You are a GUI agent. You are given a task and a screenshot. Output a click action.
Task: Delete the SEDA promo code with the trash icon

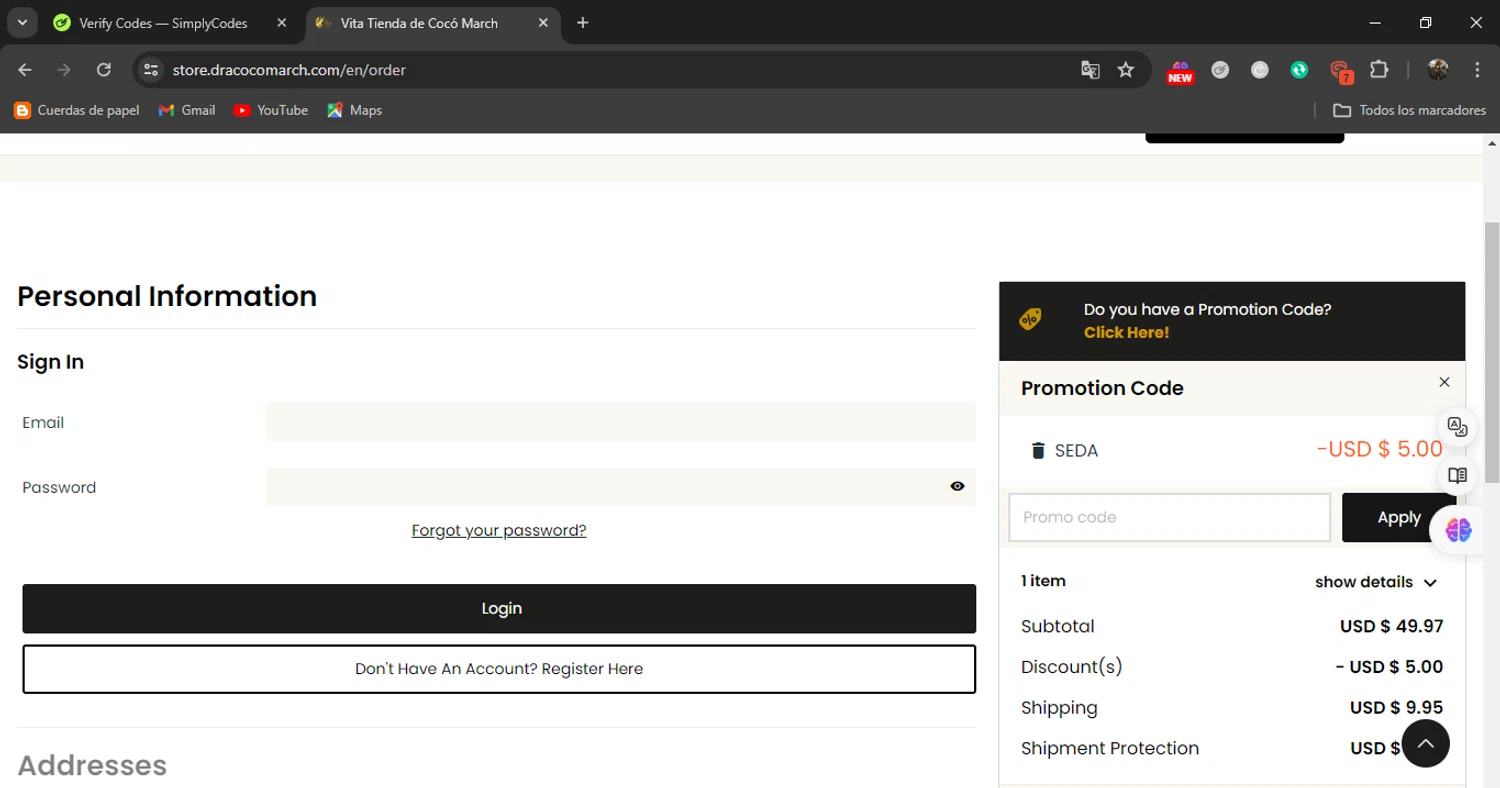(x=1038, y=450)
